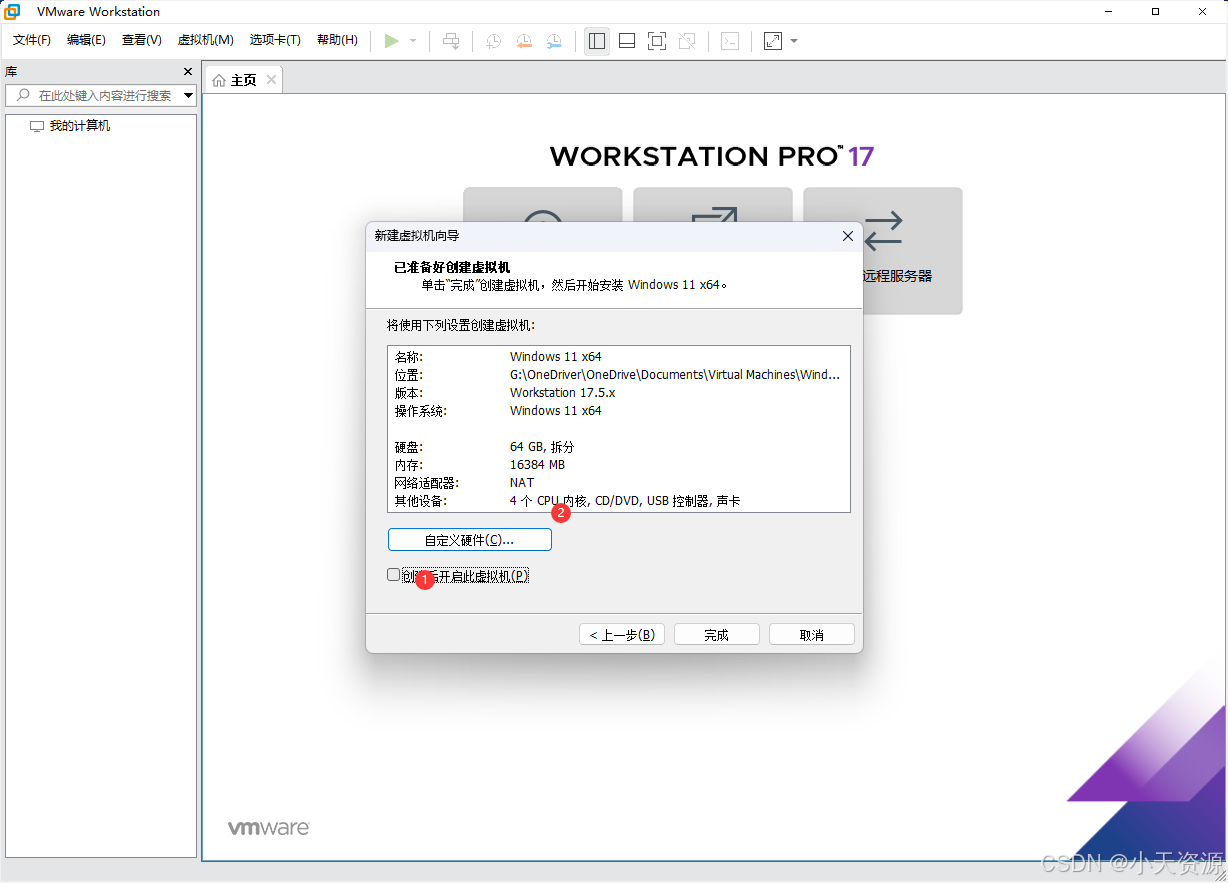Screen dimensions: 1228x883
Task: Switch to the 主页 tab
Action: pyautogui.click(x=241, y=79)
